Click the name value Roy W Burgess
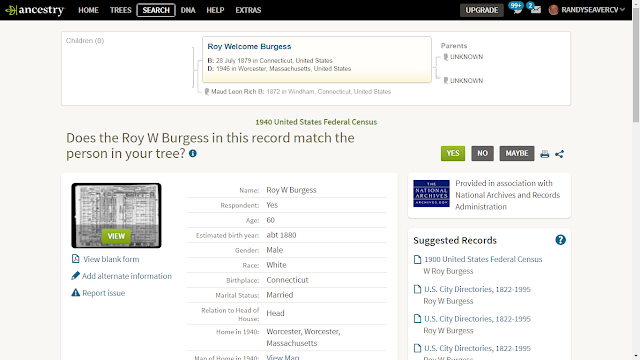The image size is (640, 360). tap(291, 190)
